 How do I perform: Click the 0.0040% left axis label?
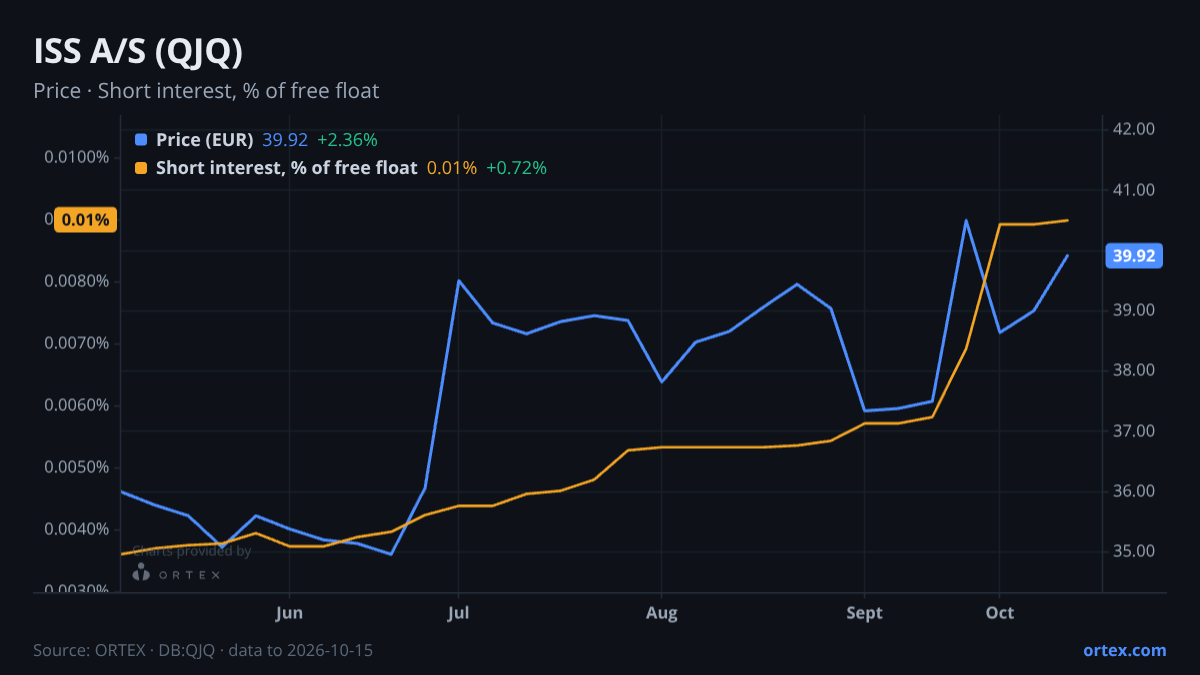[77, 529]
